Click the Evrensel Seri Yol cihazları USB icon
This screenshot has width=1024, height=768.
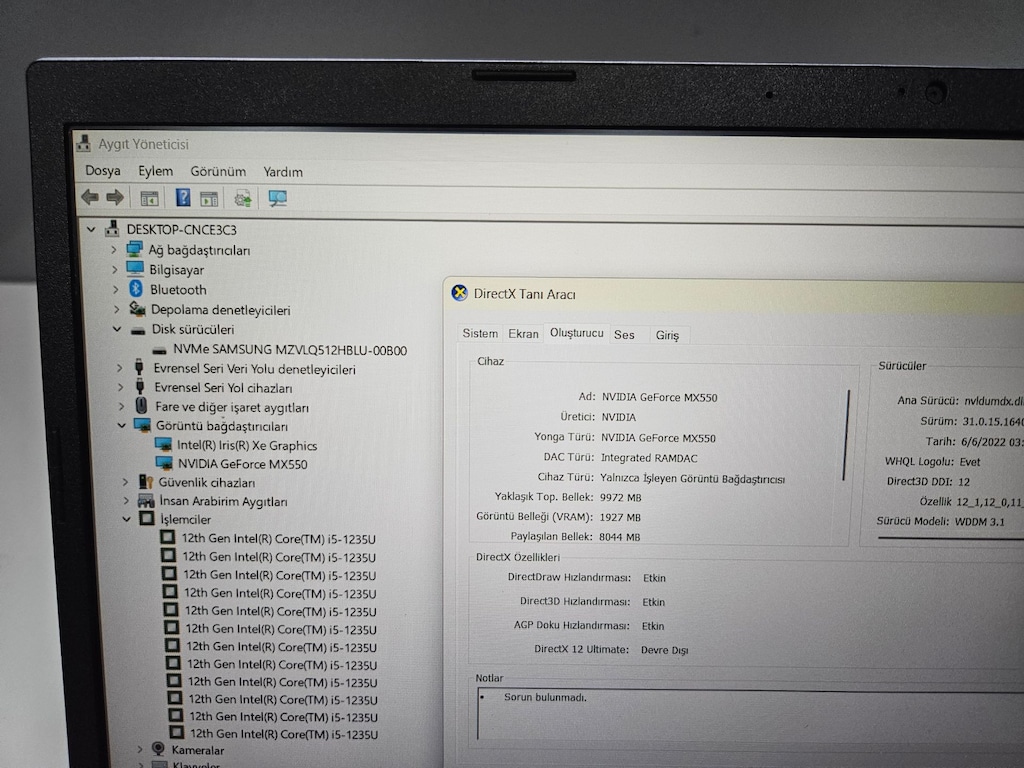140,387
